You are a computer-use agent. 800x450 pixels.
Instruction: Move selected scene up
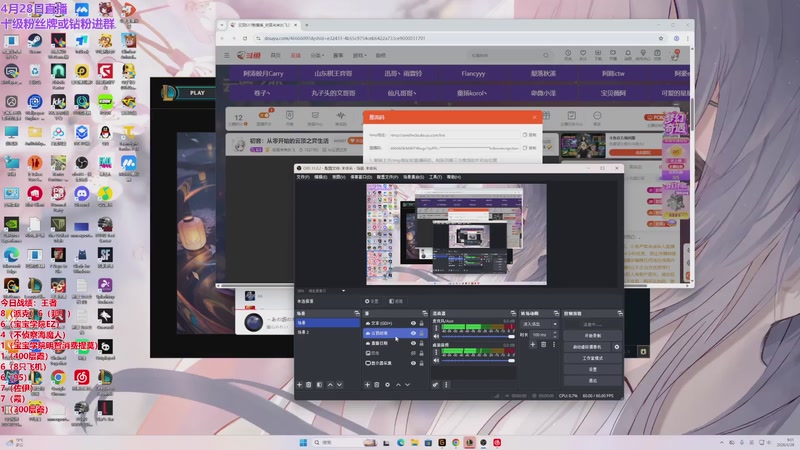pyautogui.click(x=330, y=385)
